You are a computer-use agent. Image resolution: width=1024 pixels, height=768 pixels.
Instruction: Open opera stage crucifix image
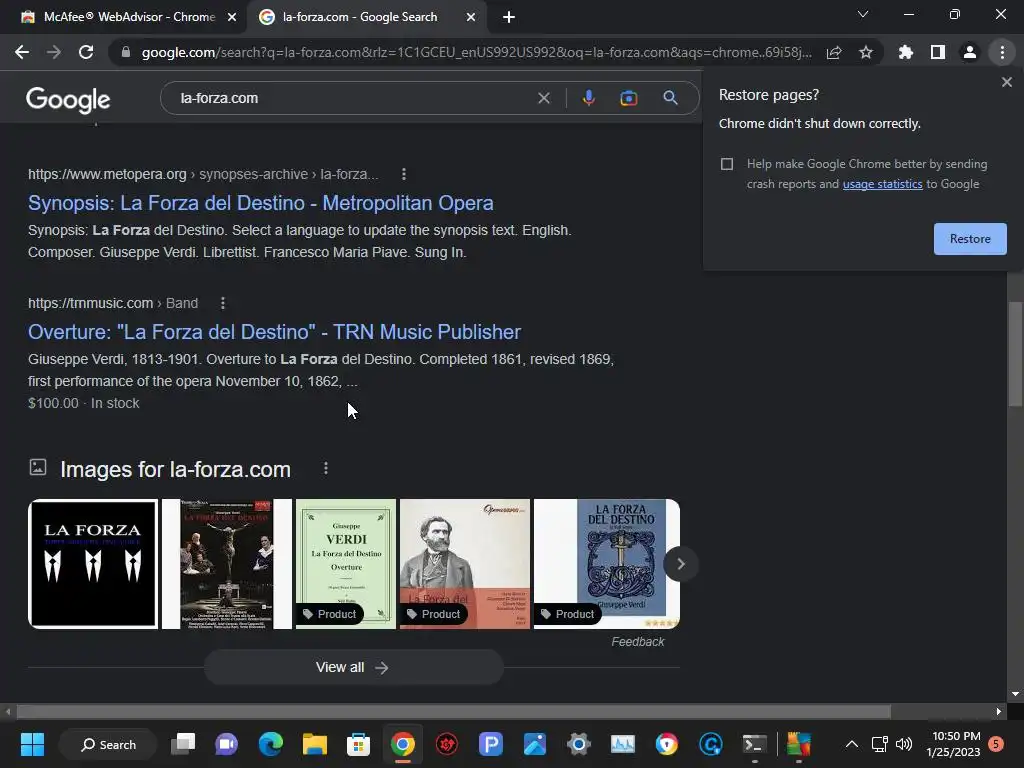coord(227,564)
